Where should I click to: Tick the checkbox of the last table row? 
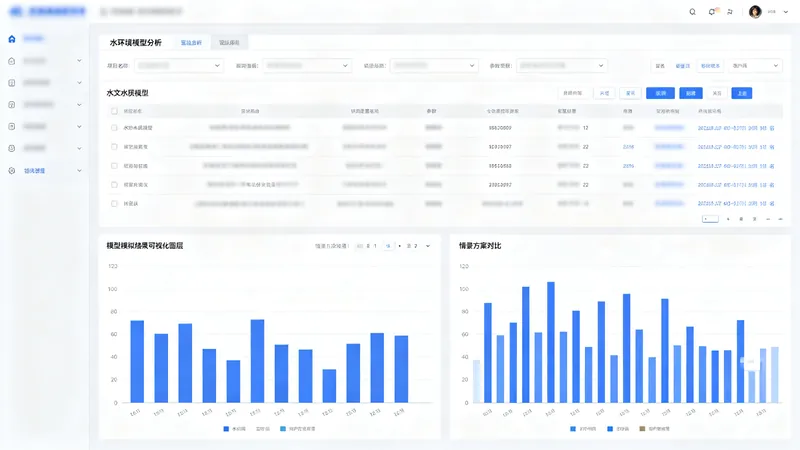click(x=114, y=204)
